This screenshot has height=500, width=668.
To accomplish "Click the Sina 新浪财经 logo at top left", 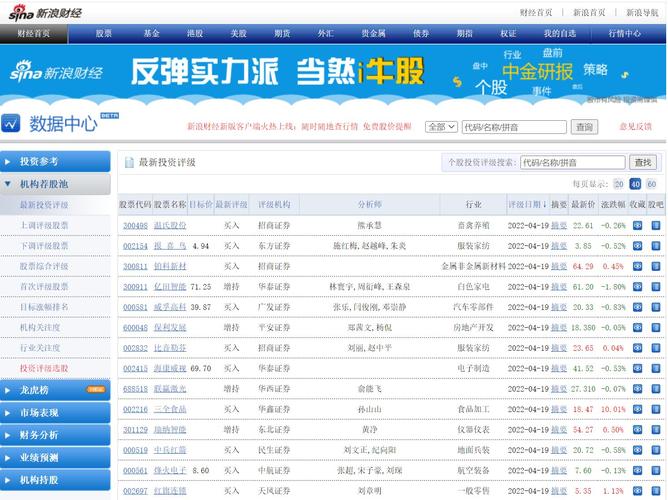I will coord(45,13).
